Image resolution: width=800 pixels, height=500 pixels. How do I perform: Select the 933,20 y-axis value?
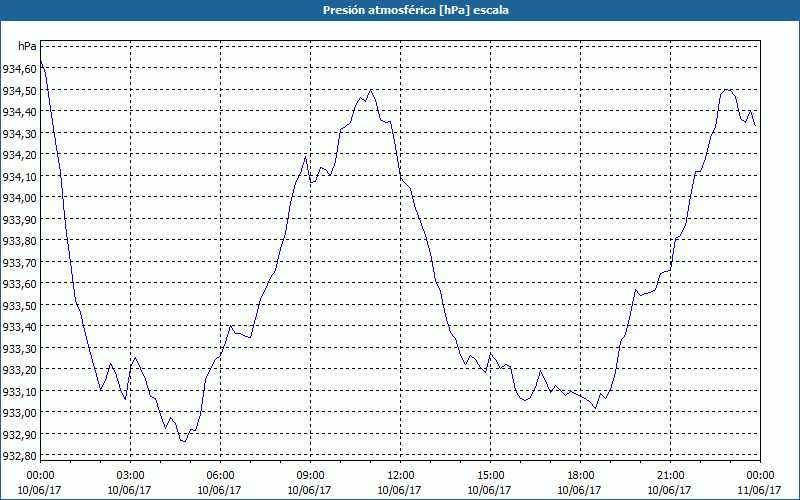(x=19, y=370)
